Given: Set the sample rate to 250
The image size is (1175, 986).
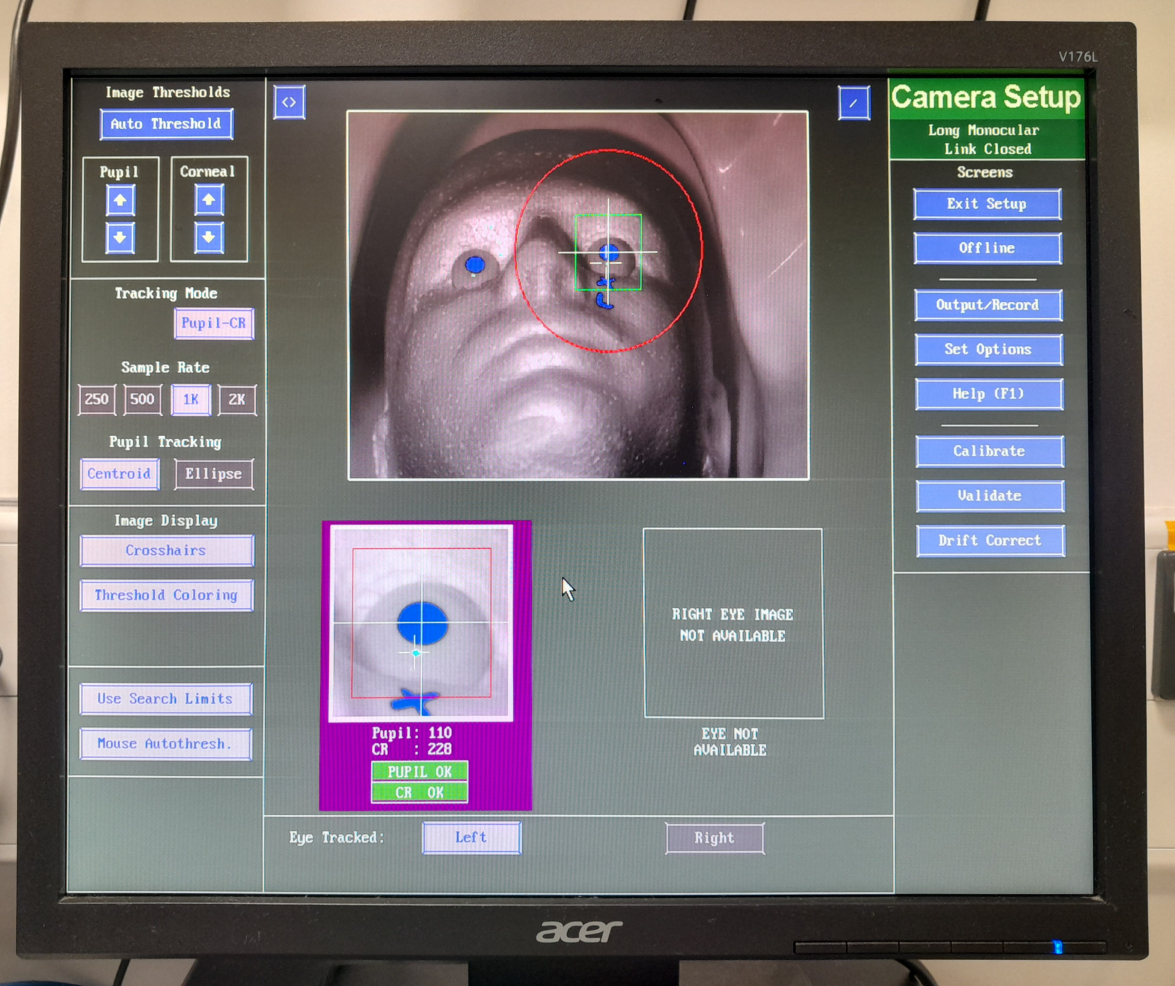Looking at the screenshot, I should coord(97,400).
